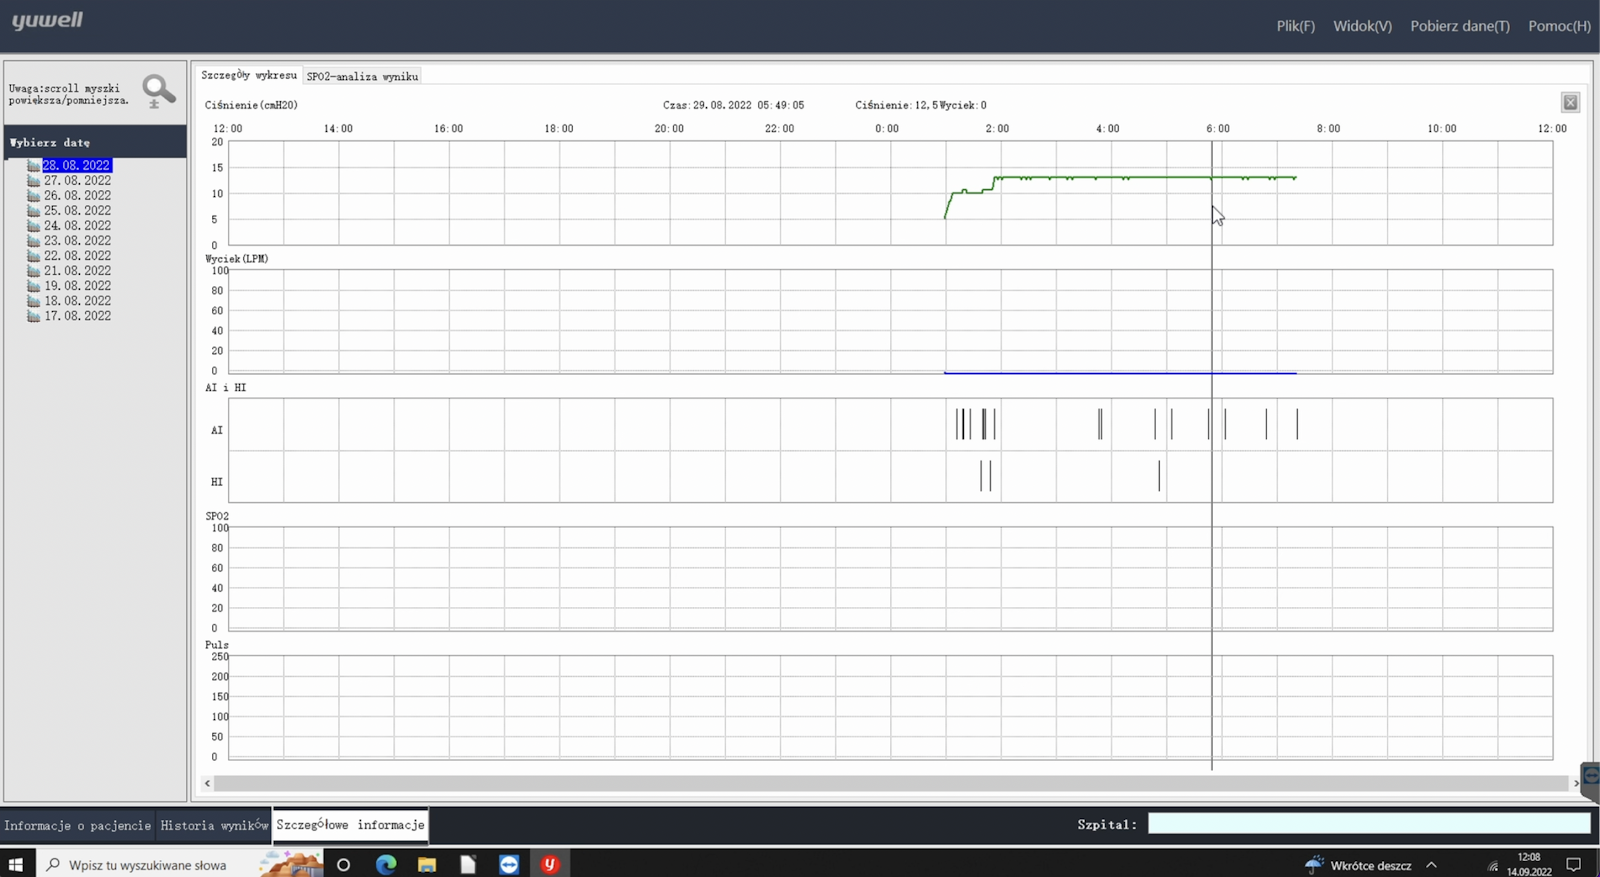Go to Informacje o pacjencie section

pos(77,825)
